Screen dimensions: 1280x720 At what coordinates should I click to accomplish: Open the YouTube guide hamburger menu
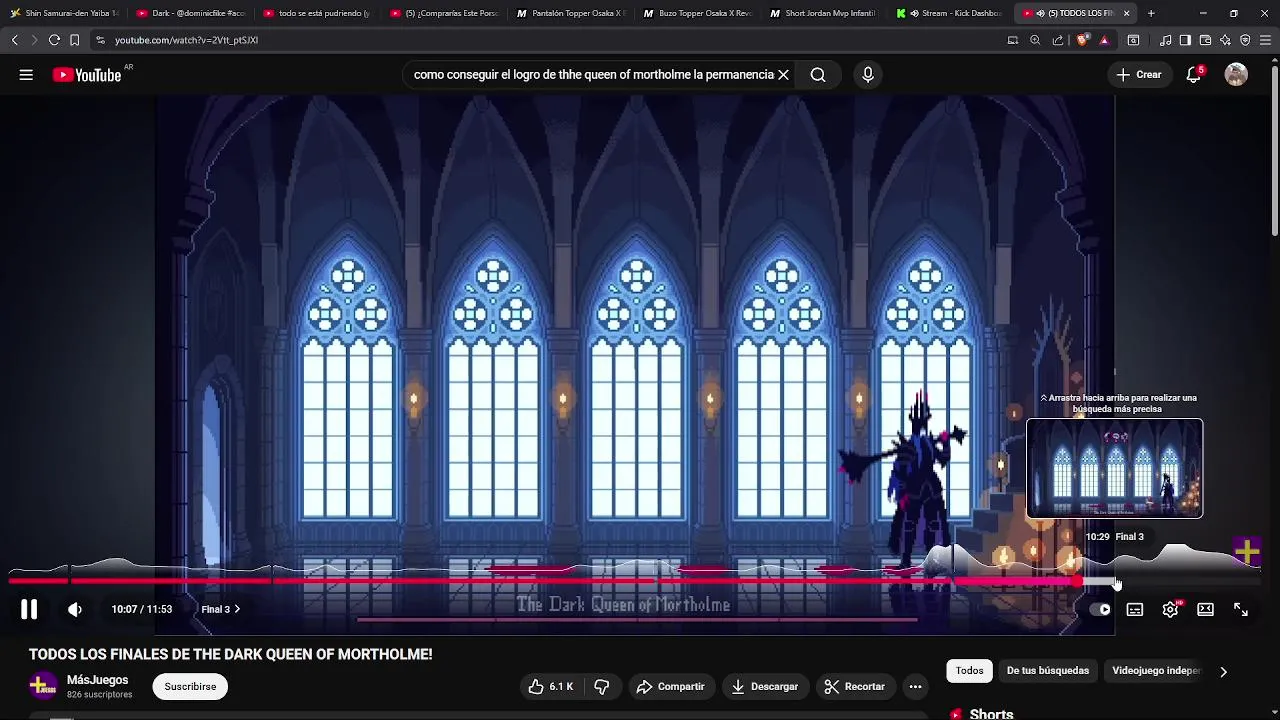26,75
